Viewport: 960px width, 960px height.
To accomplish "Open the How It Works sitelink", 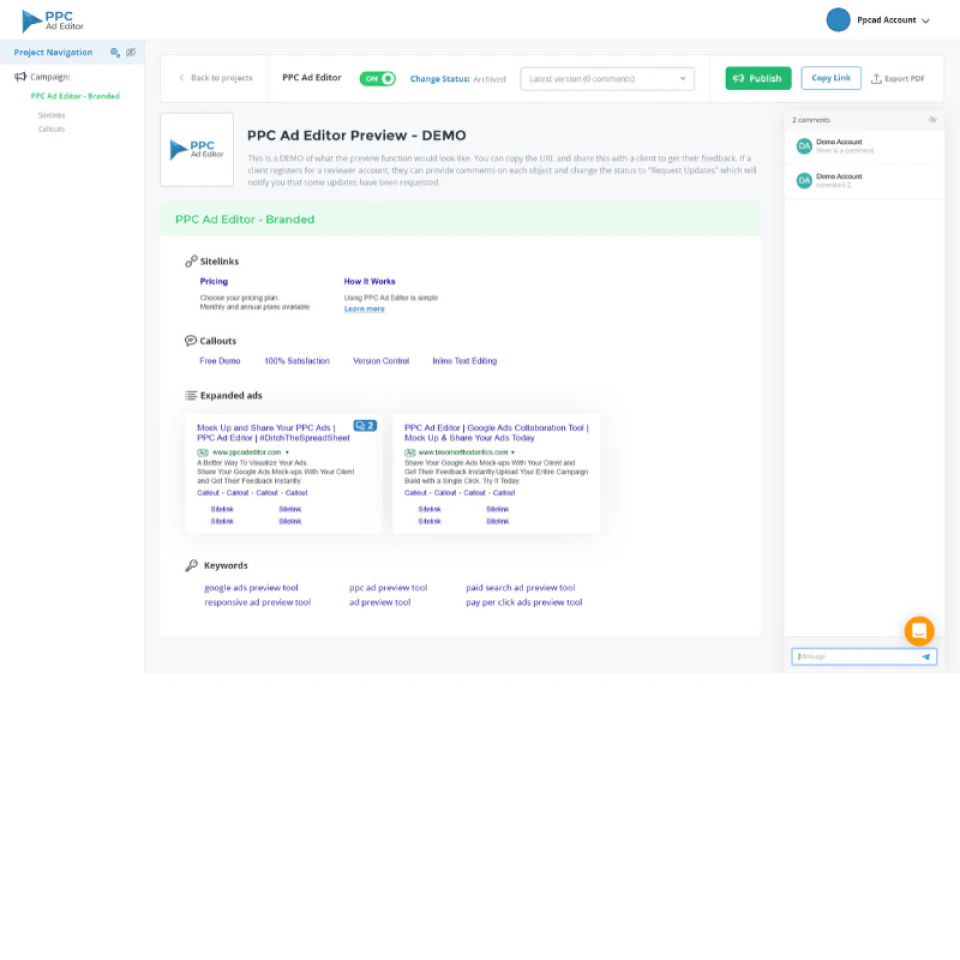I will coord(369,281).
